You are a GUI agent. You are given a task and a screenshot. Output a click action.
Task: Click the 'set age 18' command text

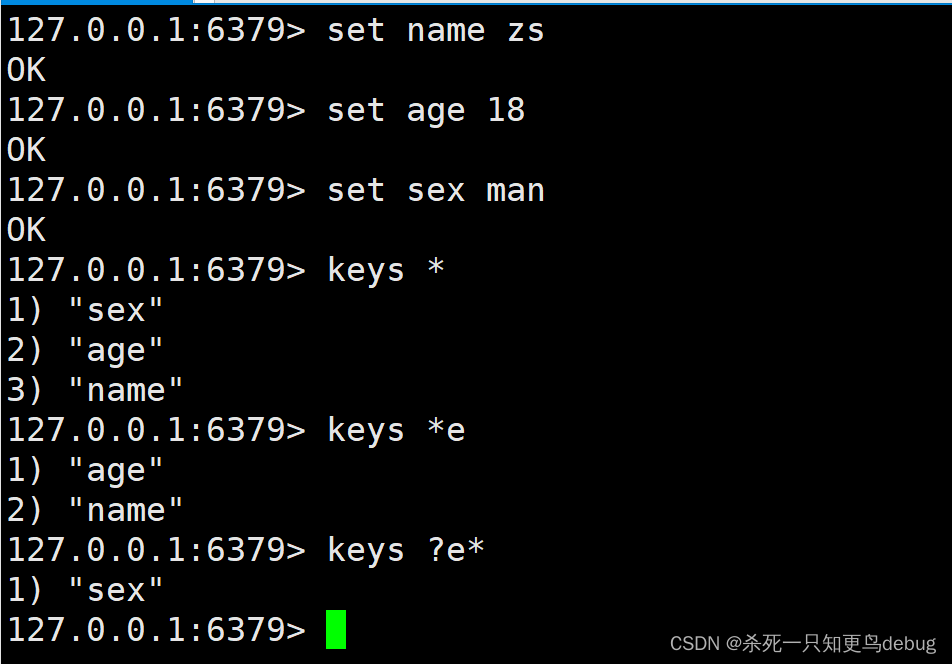point(425,111)
